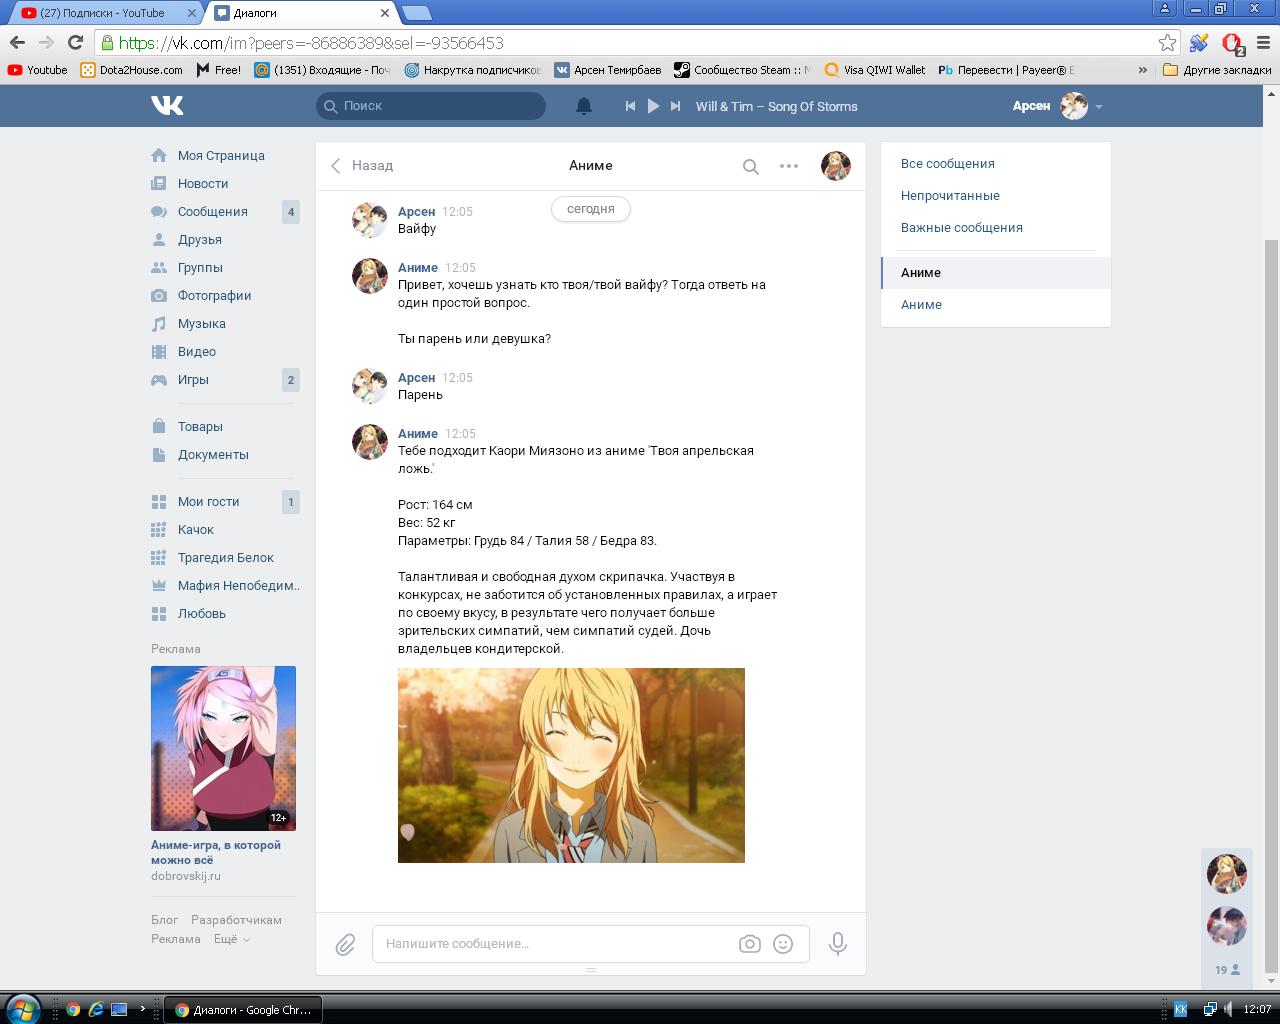Viewport: 1280px width, 1024px height.
Task: Search within the Аниме conversation
Action: pos(750,166)
